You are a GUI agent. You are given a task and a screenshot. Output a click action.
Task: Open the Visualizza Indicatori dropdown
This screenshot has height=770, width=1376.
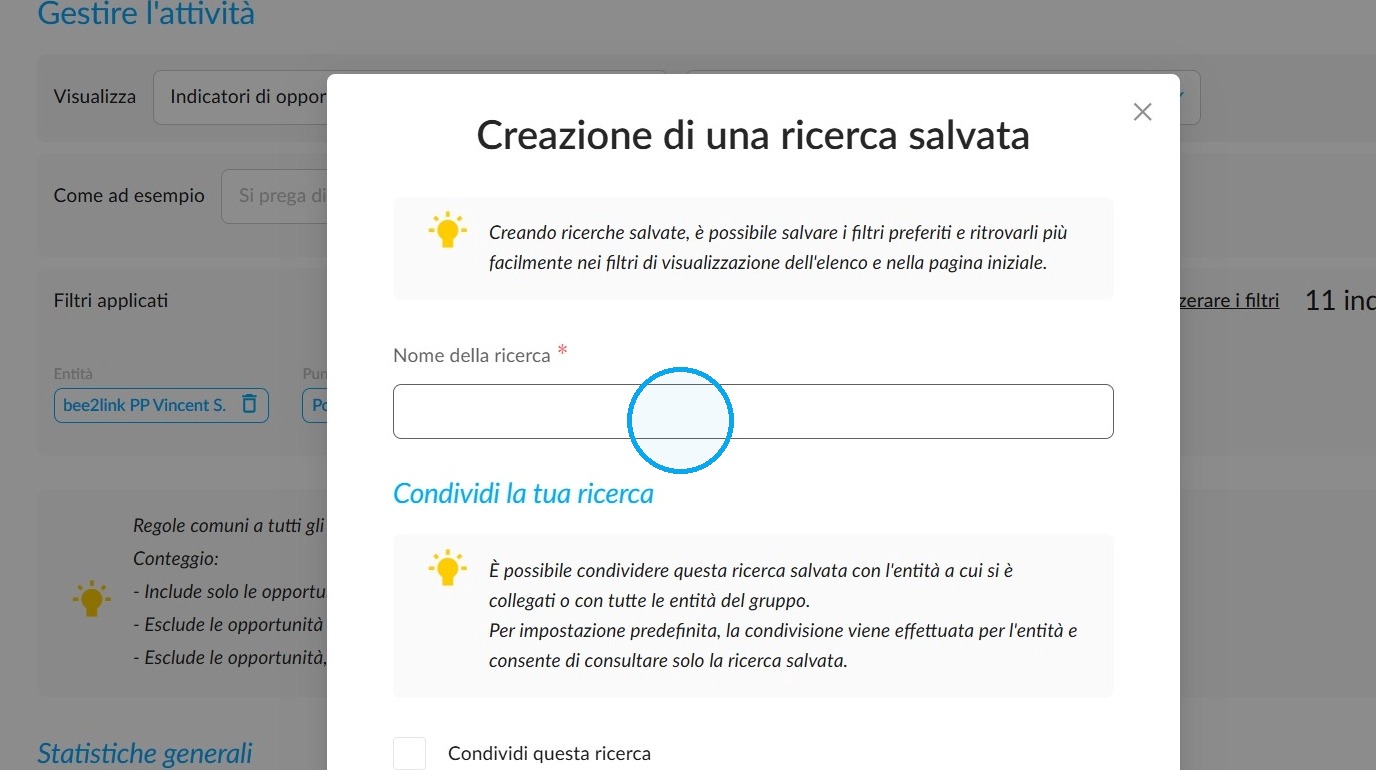click(x=240, y=97)
